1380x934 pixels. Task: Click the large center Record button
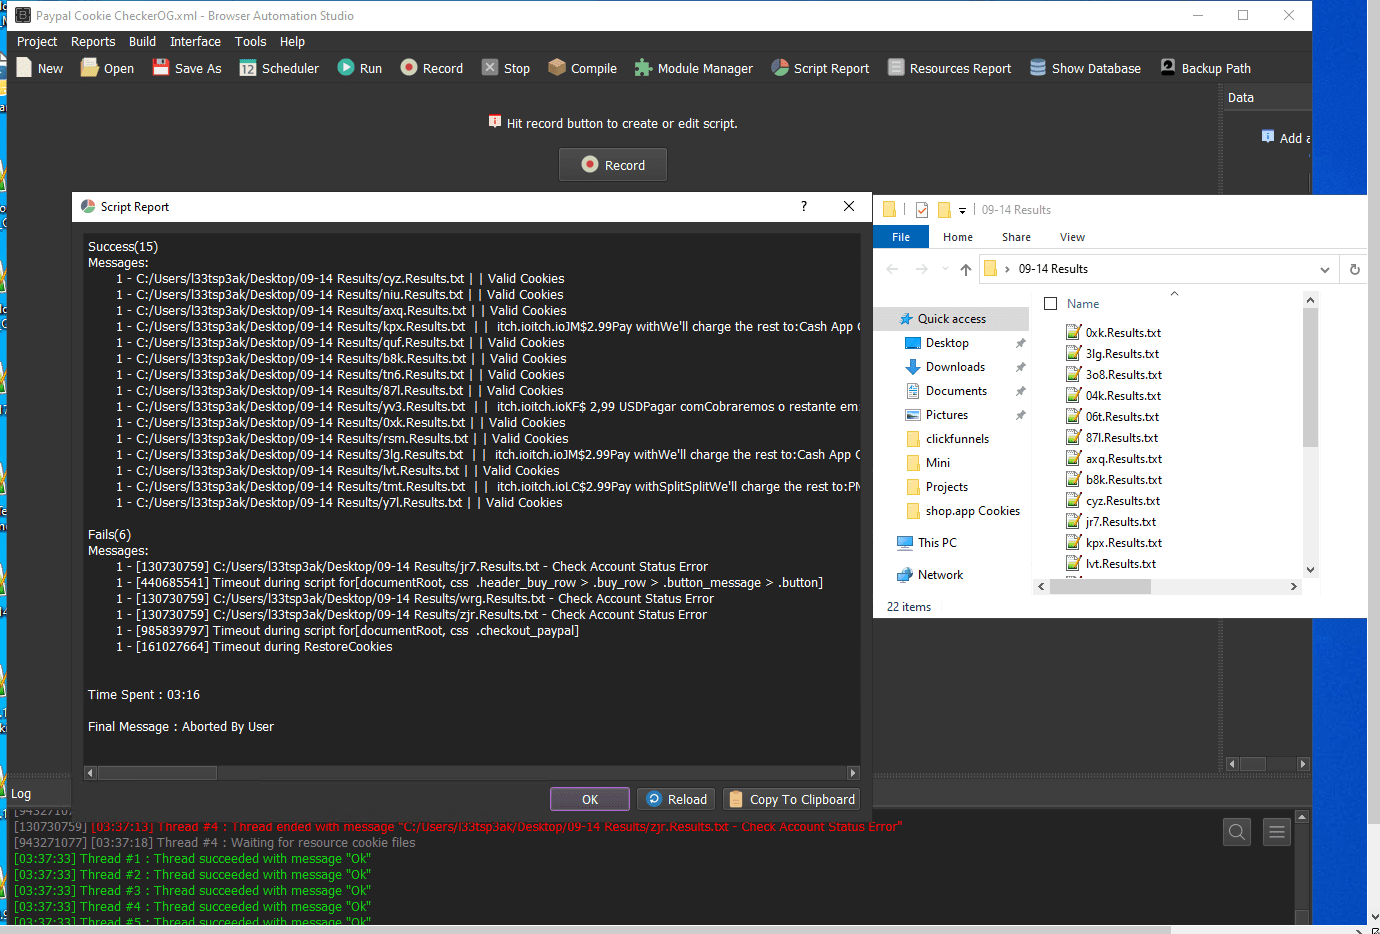point(613,165)
